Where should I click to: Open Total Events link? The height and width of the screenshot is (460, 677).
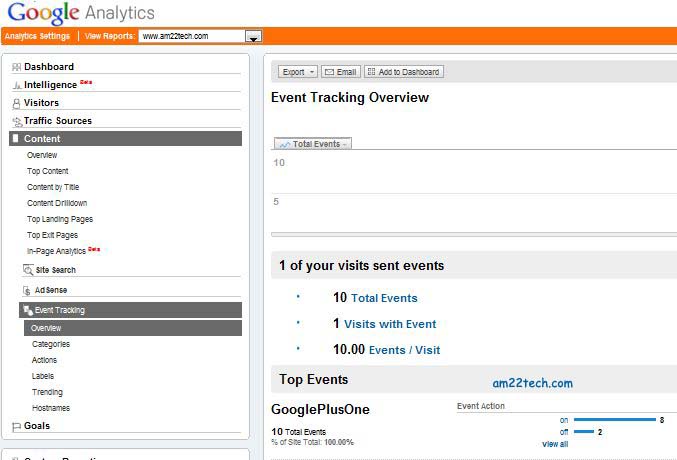click(x=384, y=298)
